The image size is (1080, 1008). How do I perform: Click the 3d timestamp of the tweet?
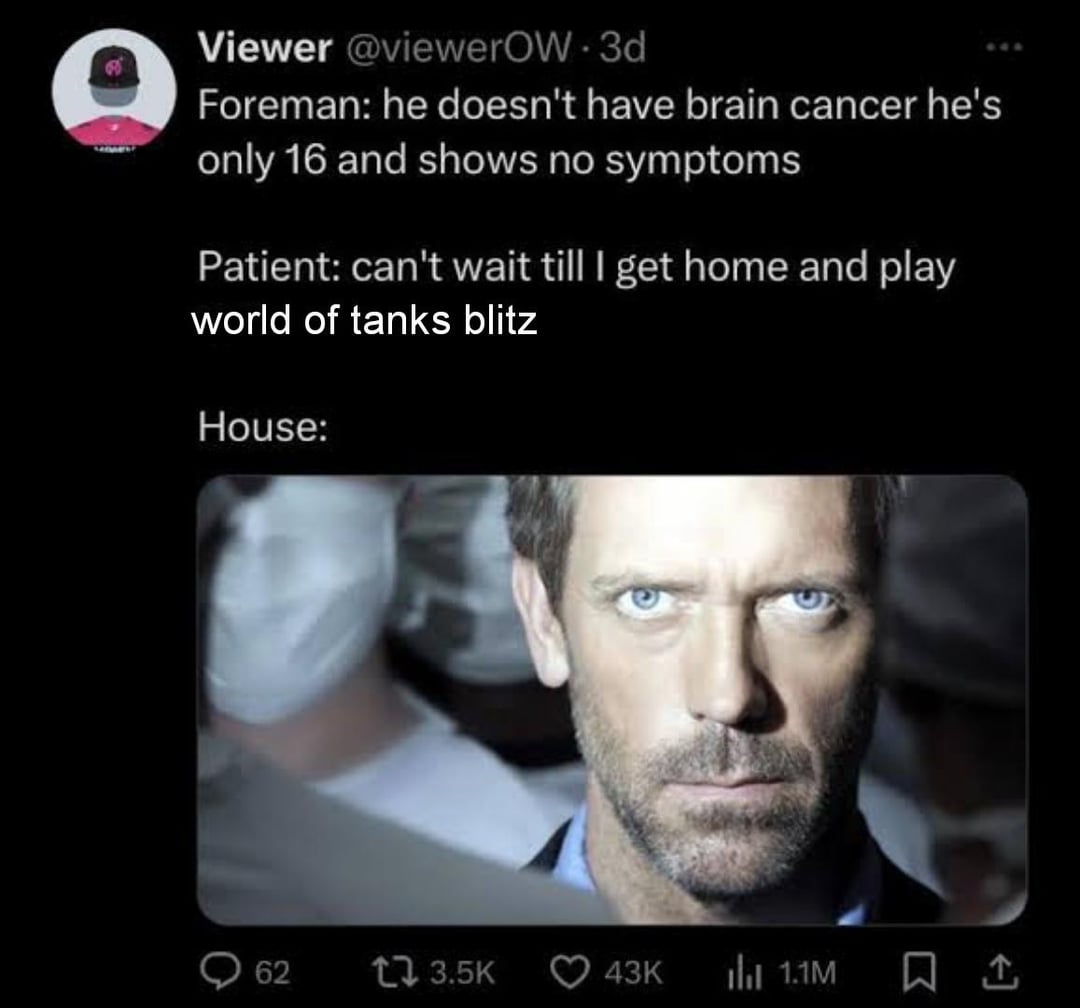tap(622, 48)
